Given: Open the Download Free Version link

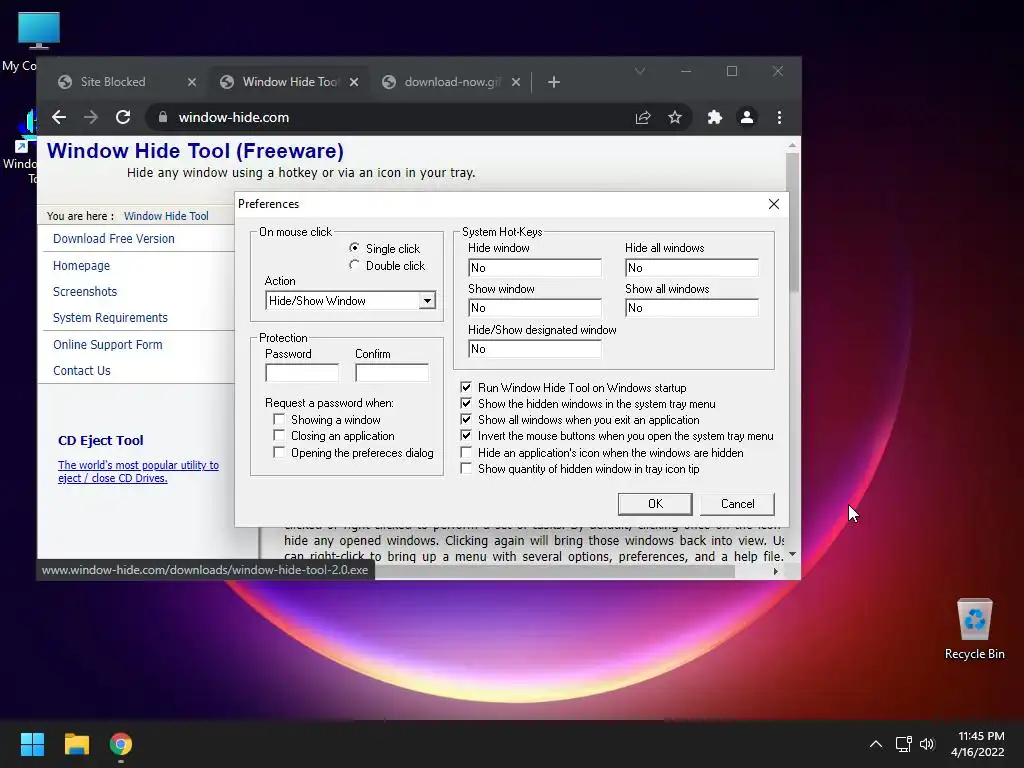Looking at the screenshot, I should click(x=114, y=239).
